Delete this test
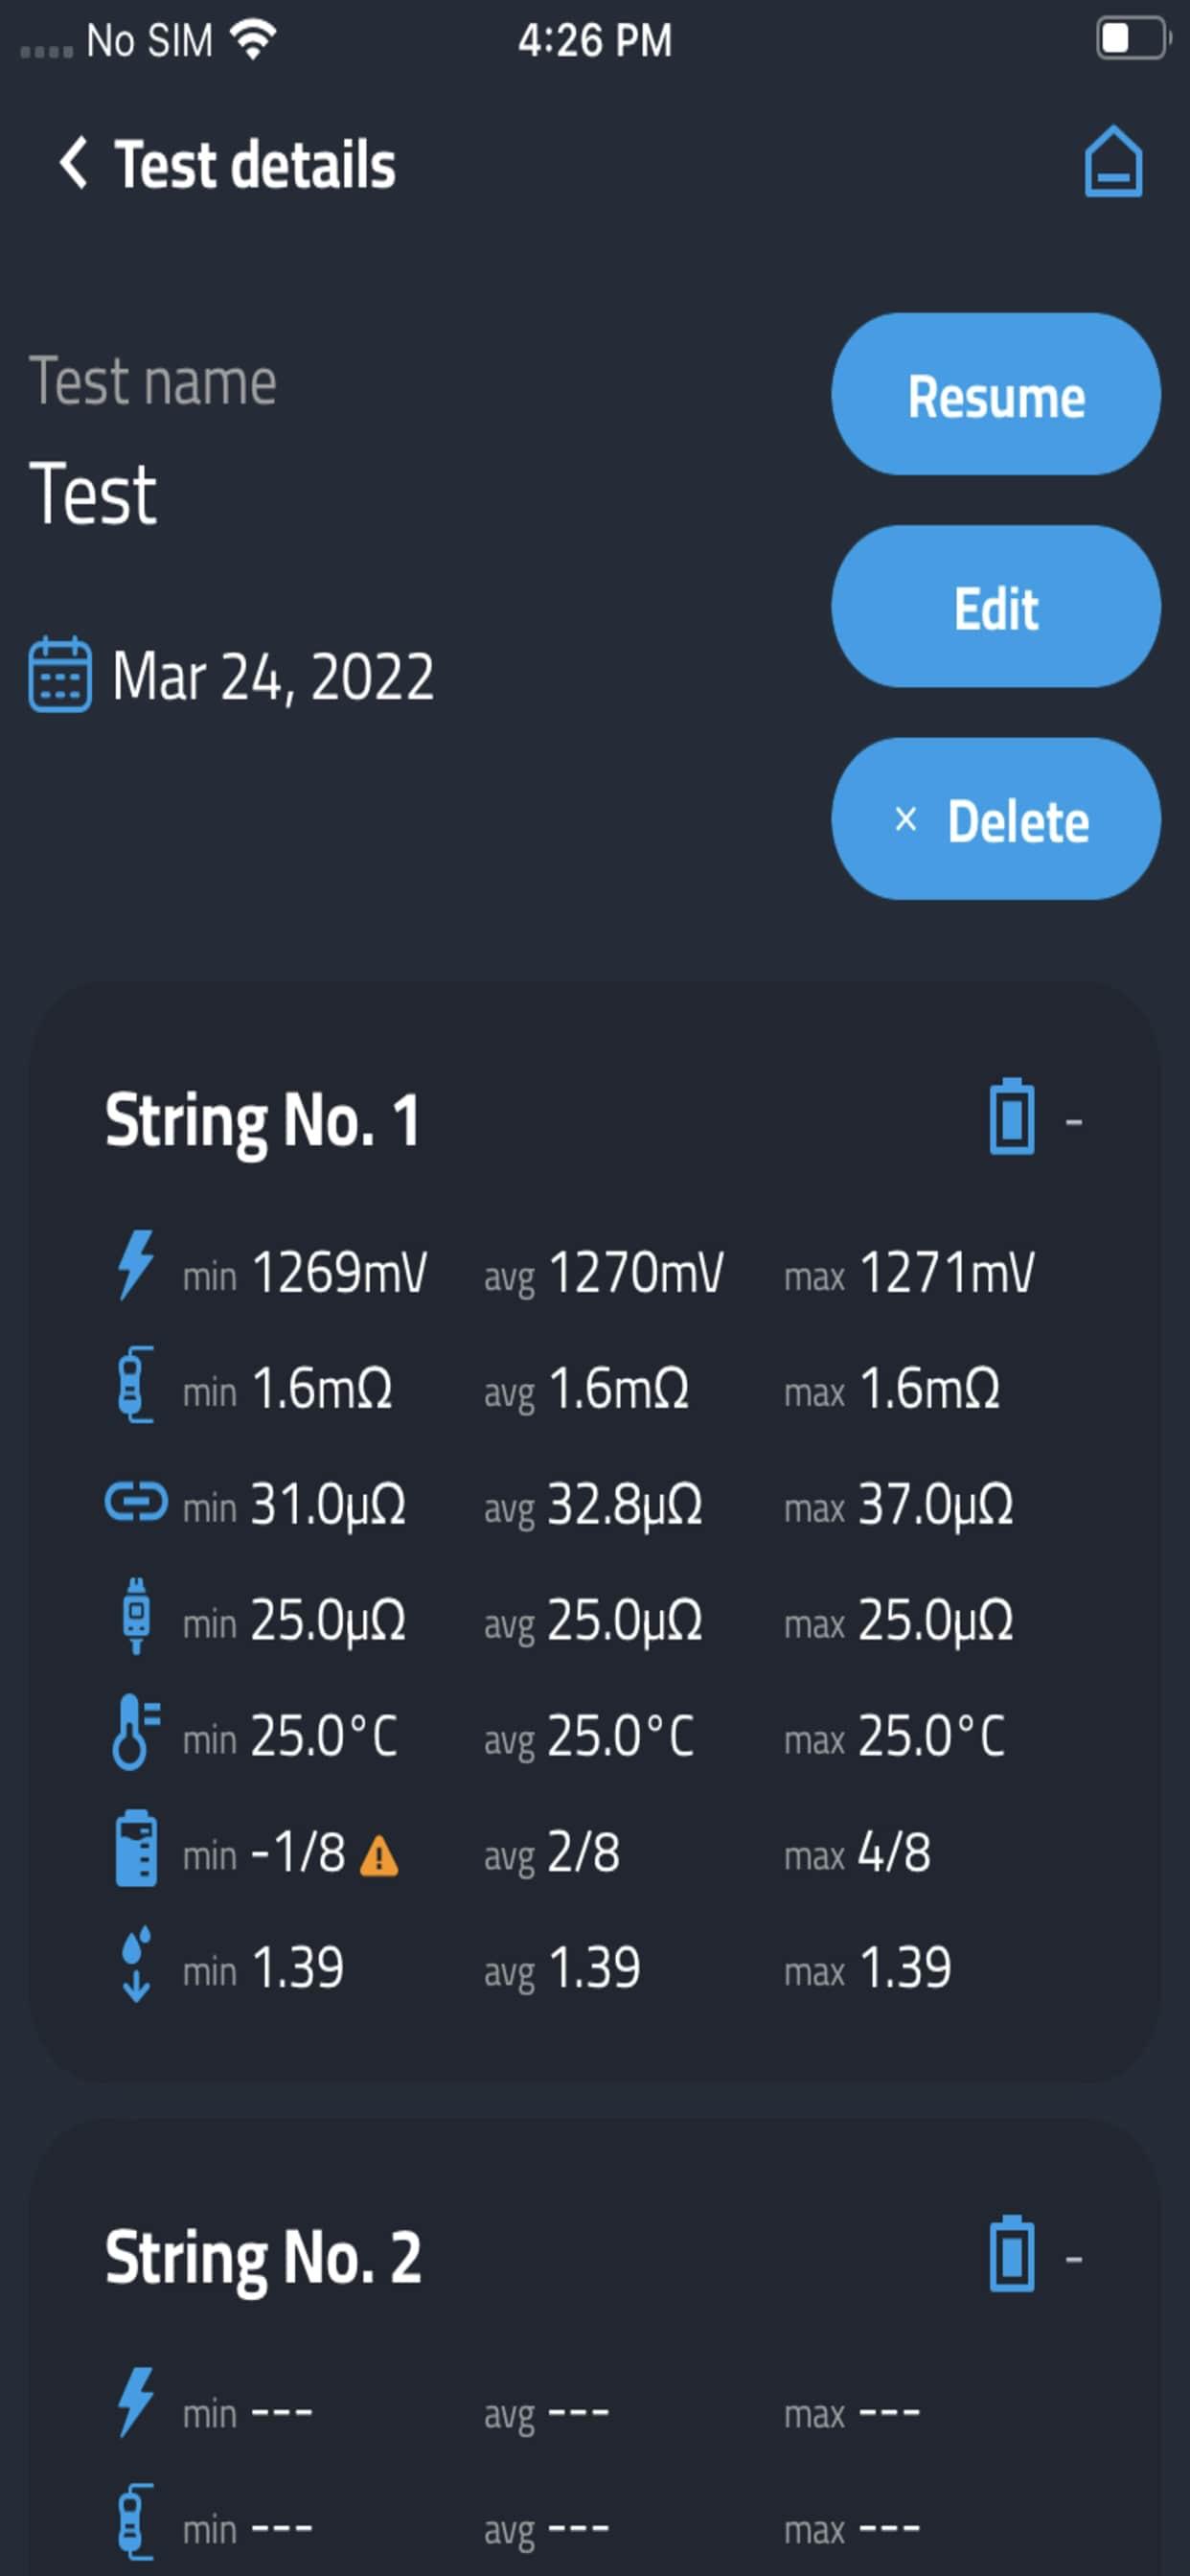Screen dimensions: 1190x2576 tap(995, 819)
